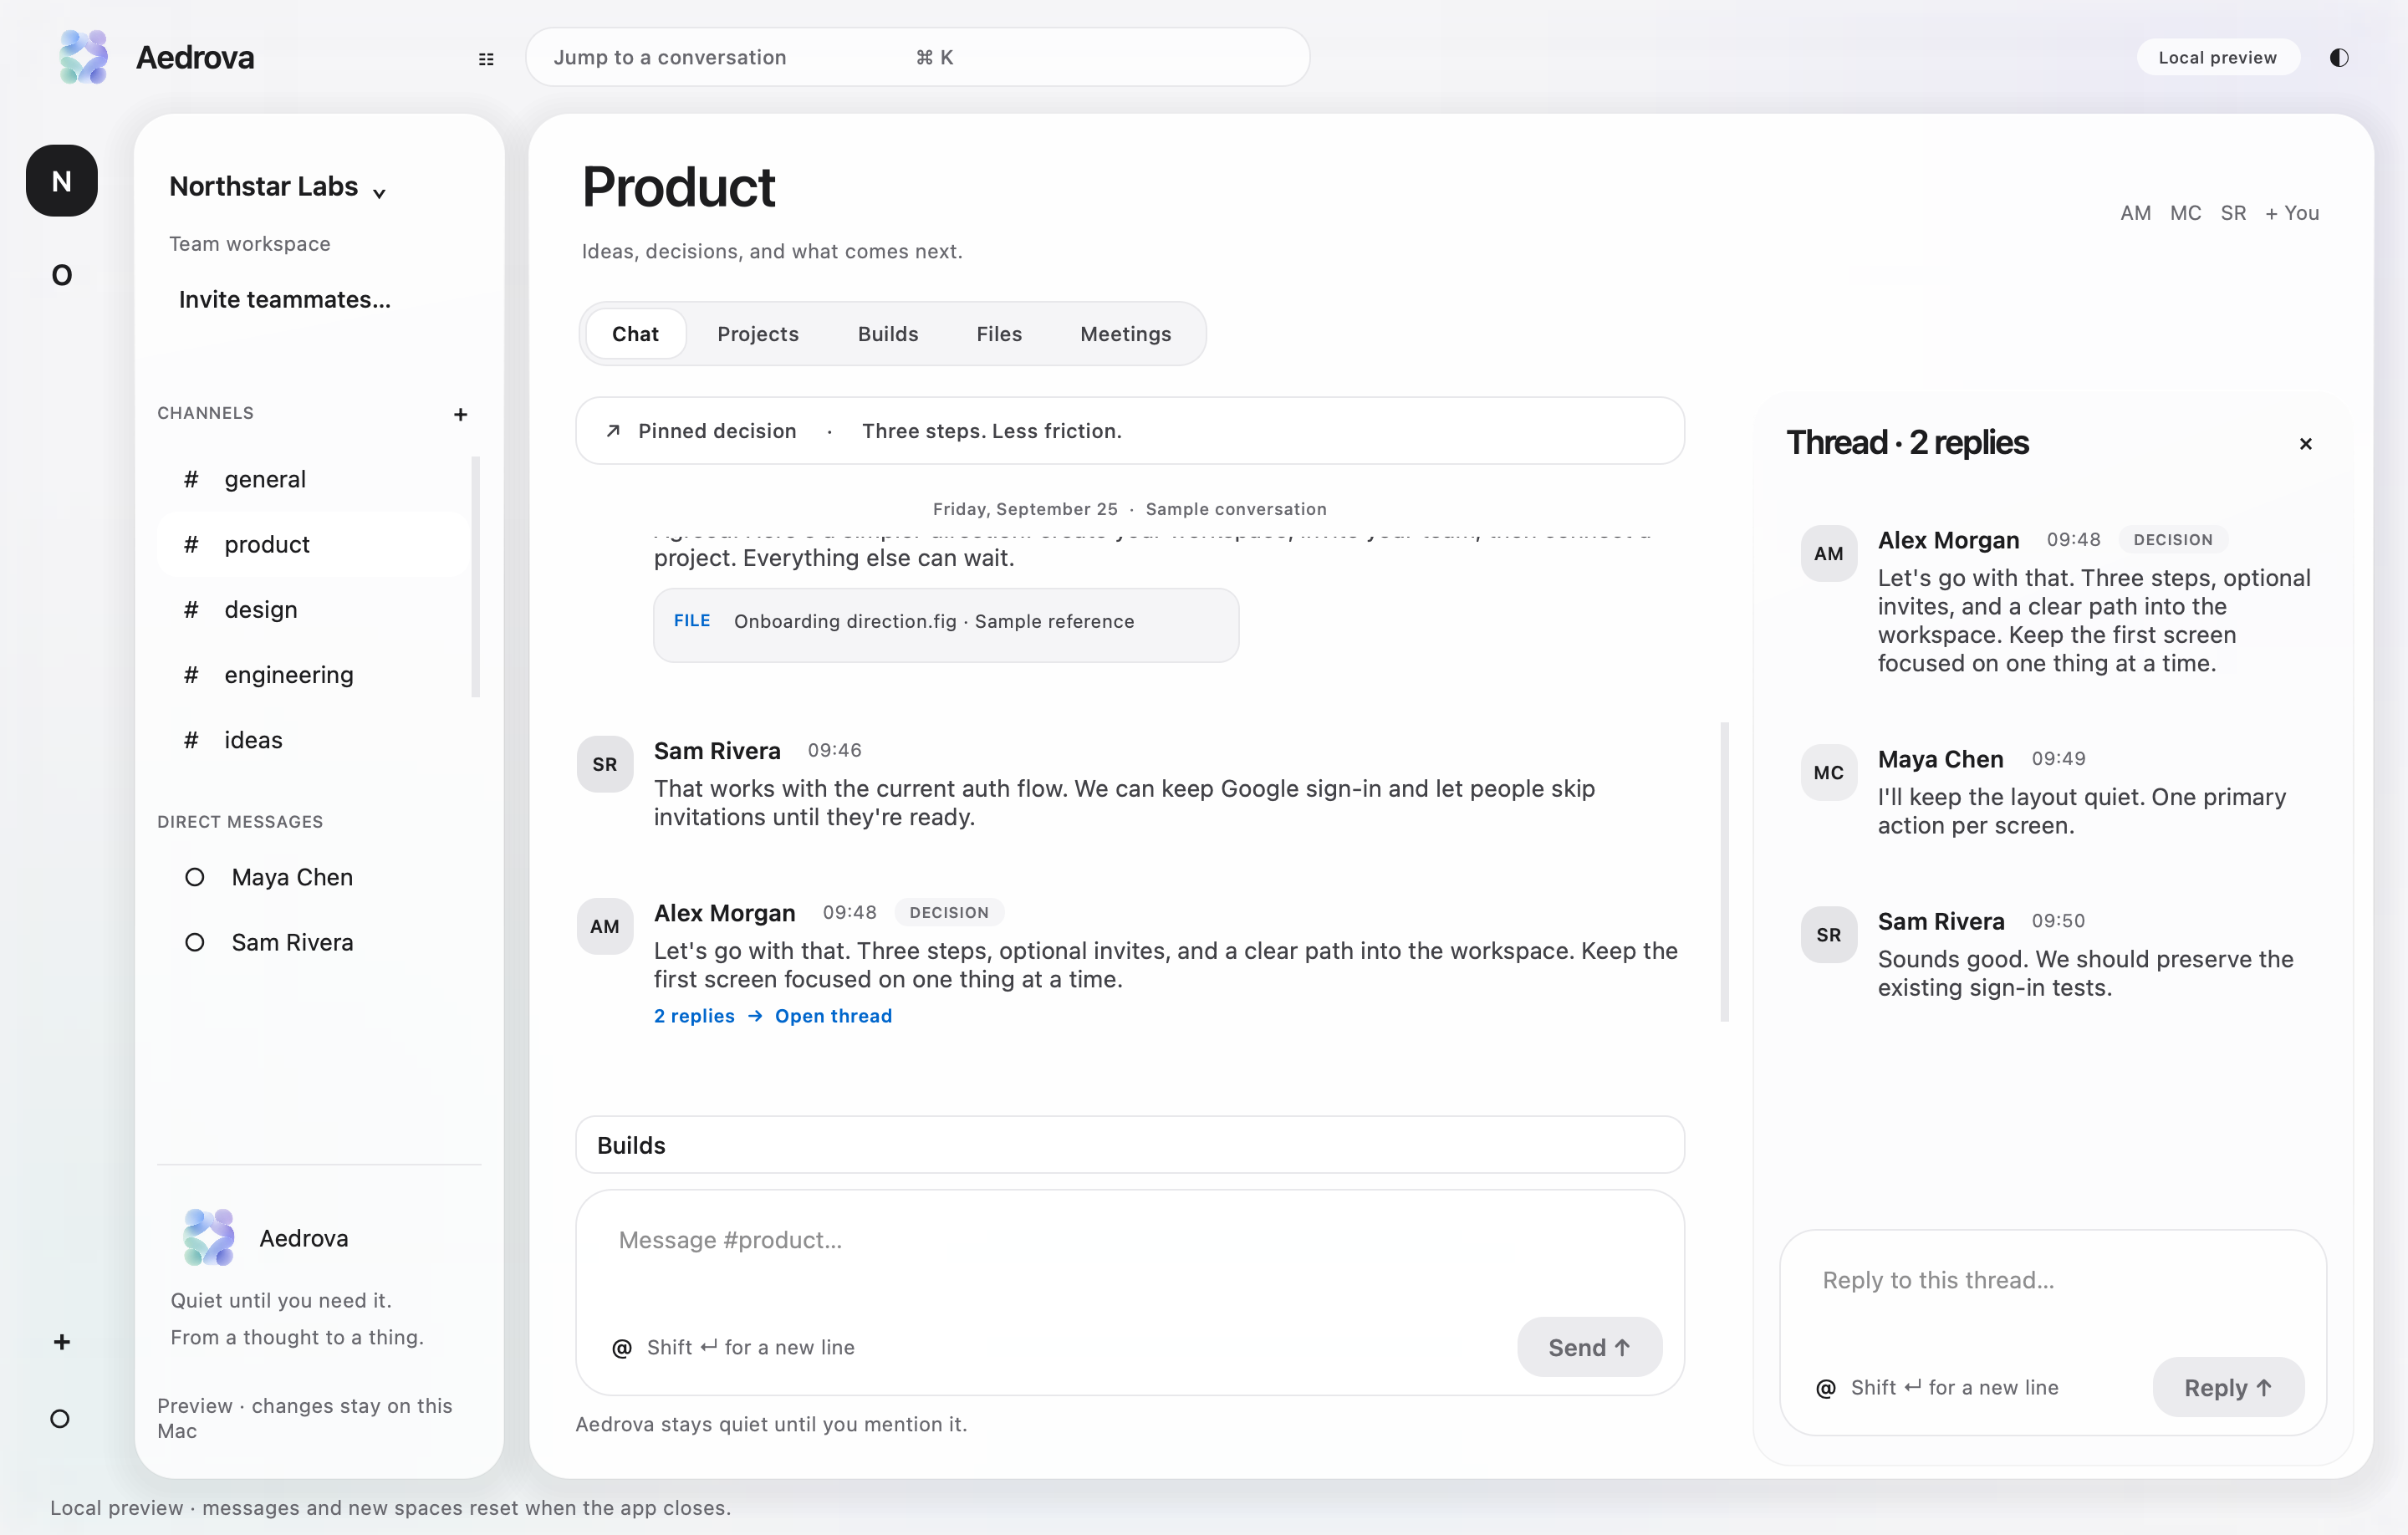The height and width of the screenshot is (1535, 2408).
Task: Open the Onboarding direction.fig file attachment
Action: click(946, 624)
